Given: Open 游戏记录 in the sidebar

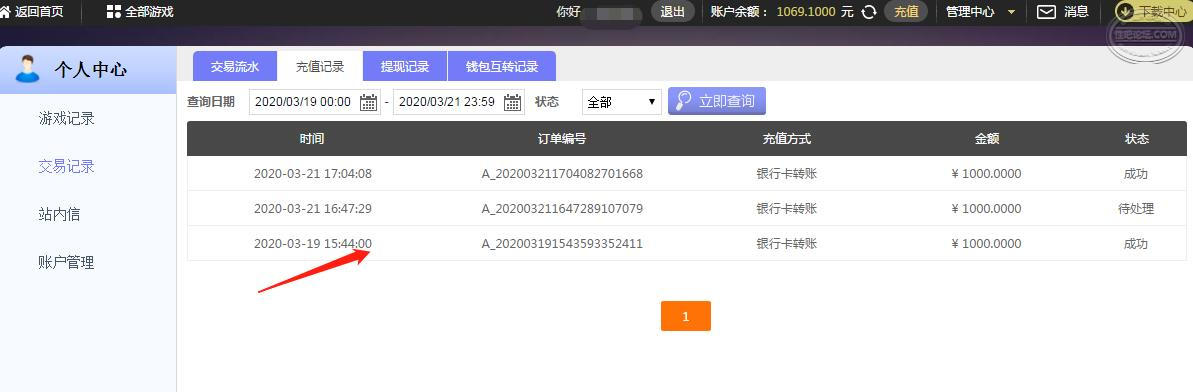Looking at the screenshot, I should (66, 119).
